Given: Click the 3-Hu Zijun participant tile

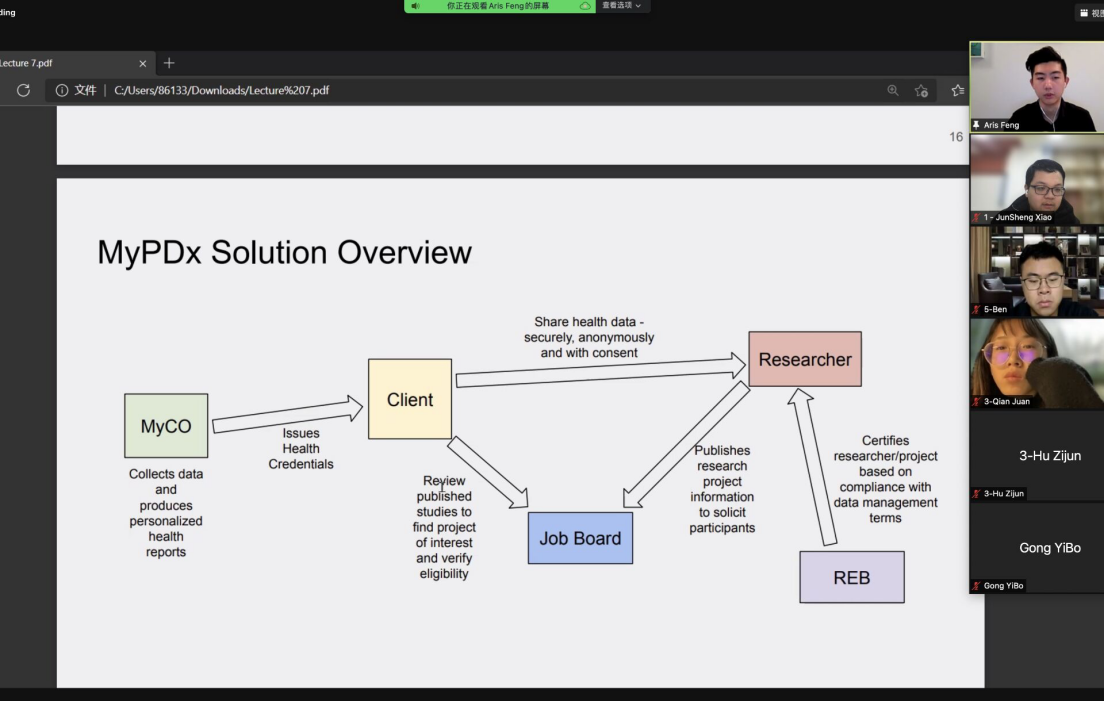Looking at the screenshot, I should pyautogui.click(x=1036, y=455).
